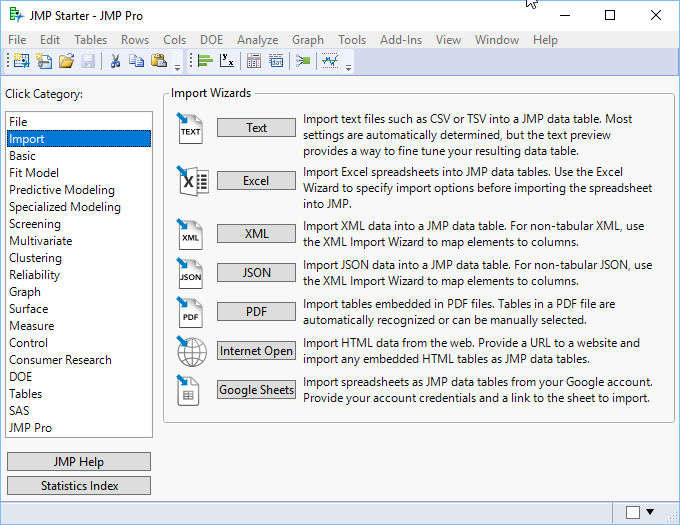Select Predictive Modeling in the category list
Viewport: 680px width, 525px height.
point(62,190)
